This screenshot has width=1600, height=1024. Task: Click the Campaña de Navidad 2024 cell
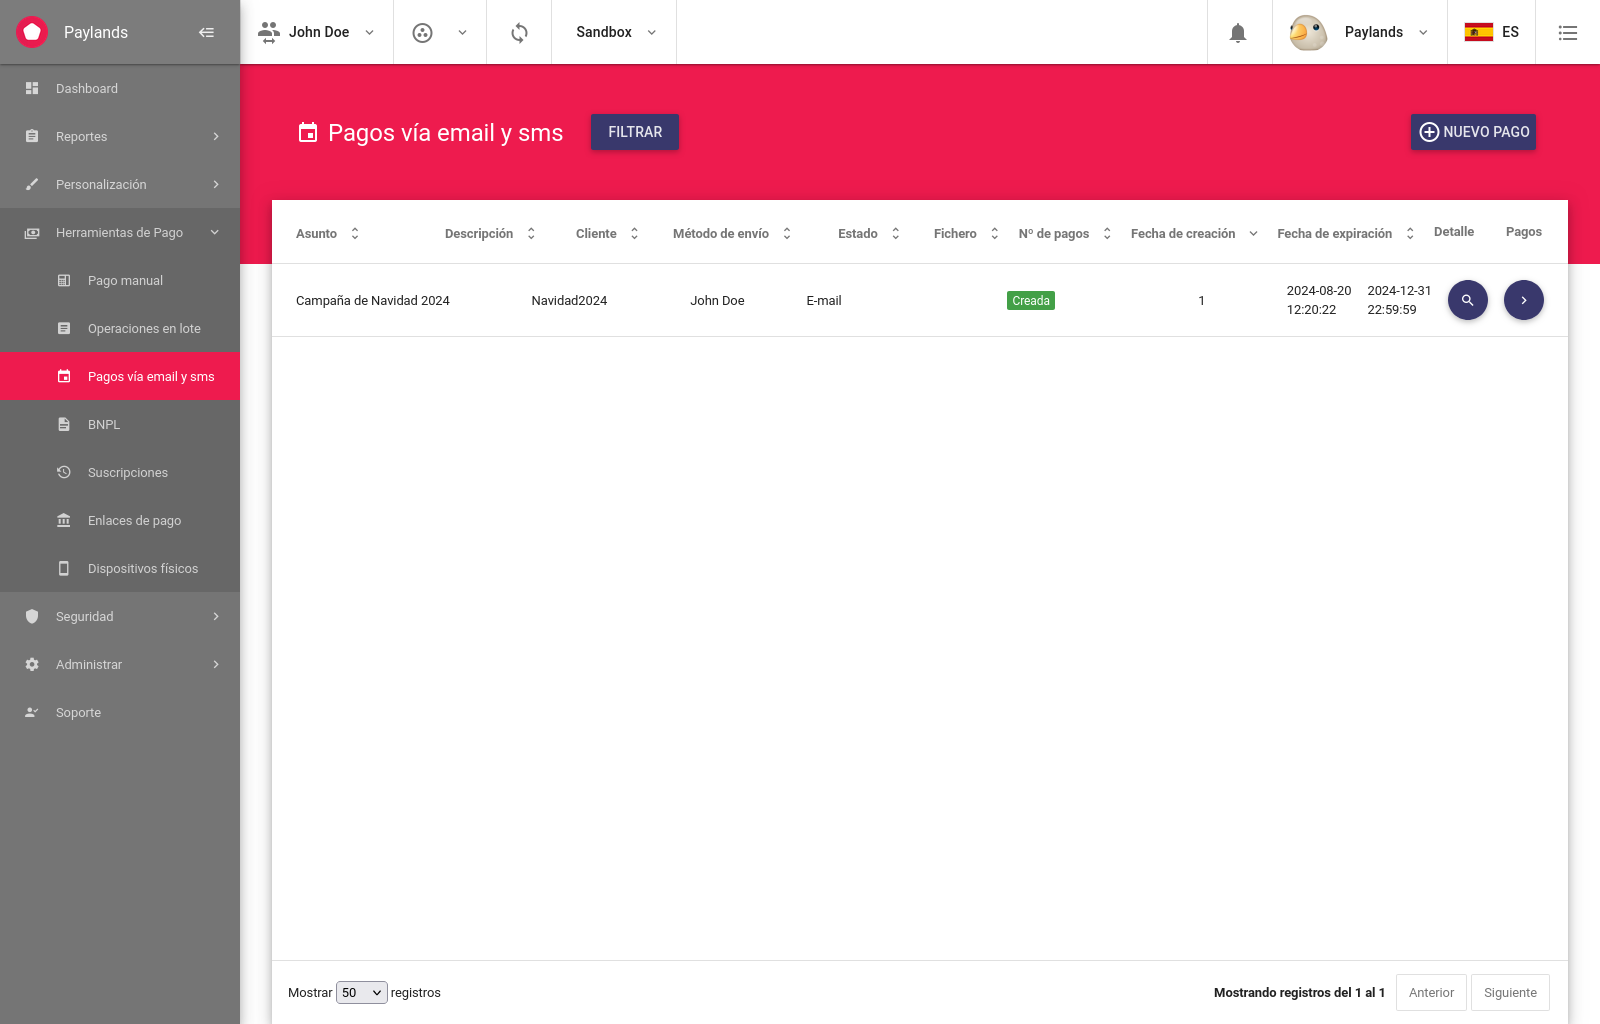click(373, 300)
